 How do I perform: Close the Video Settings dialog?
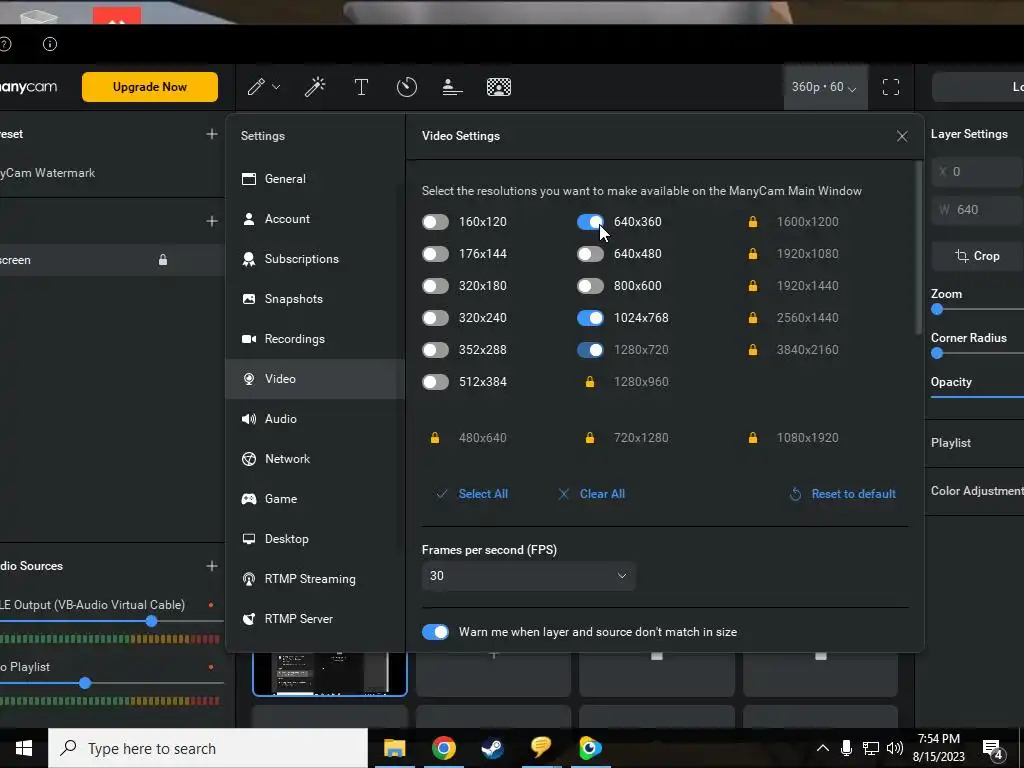[x=902, y=136]
